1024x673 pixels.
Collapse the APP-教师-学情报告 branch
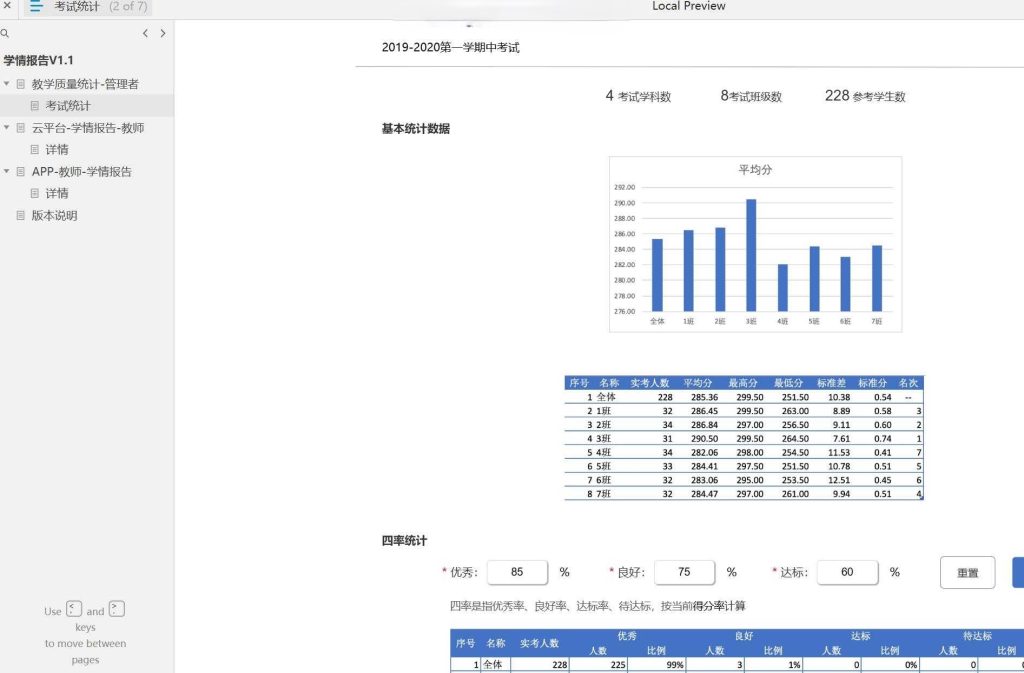tap(8, 171)
